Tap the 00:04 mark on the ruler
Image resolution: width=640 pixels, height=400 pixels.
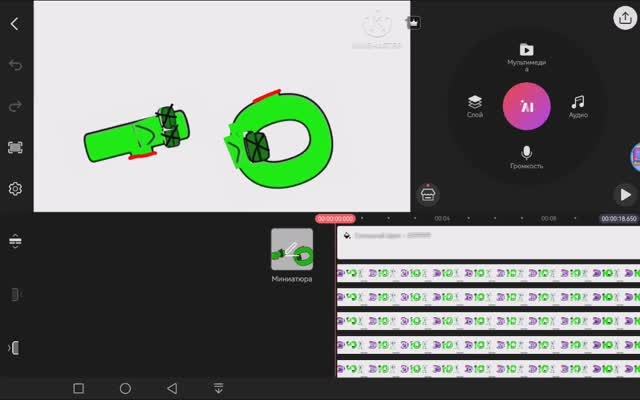point(442,219)
